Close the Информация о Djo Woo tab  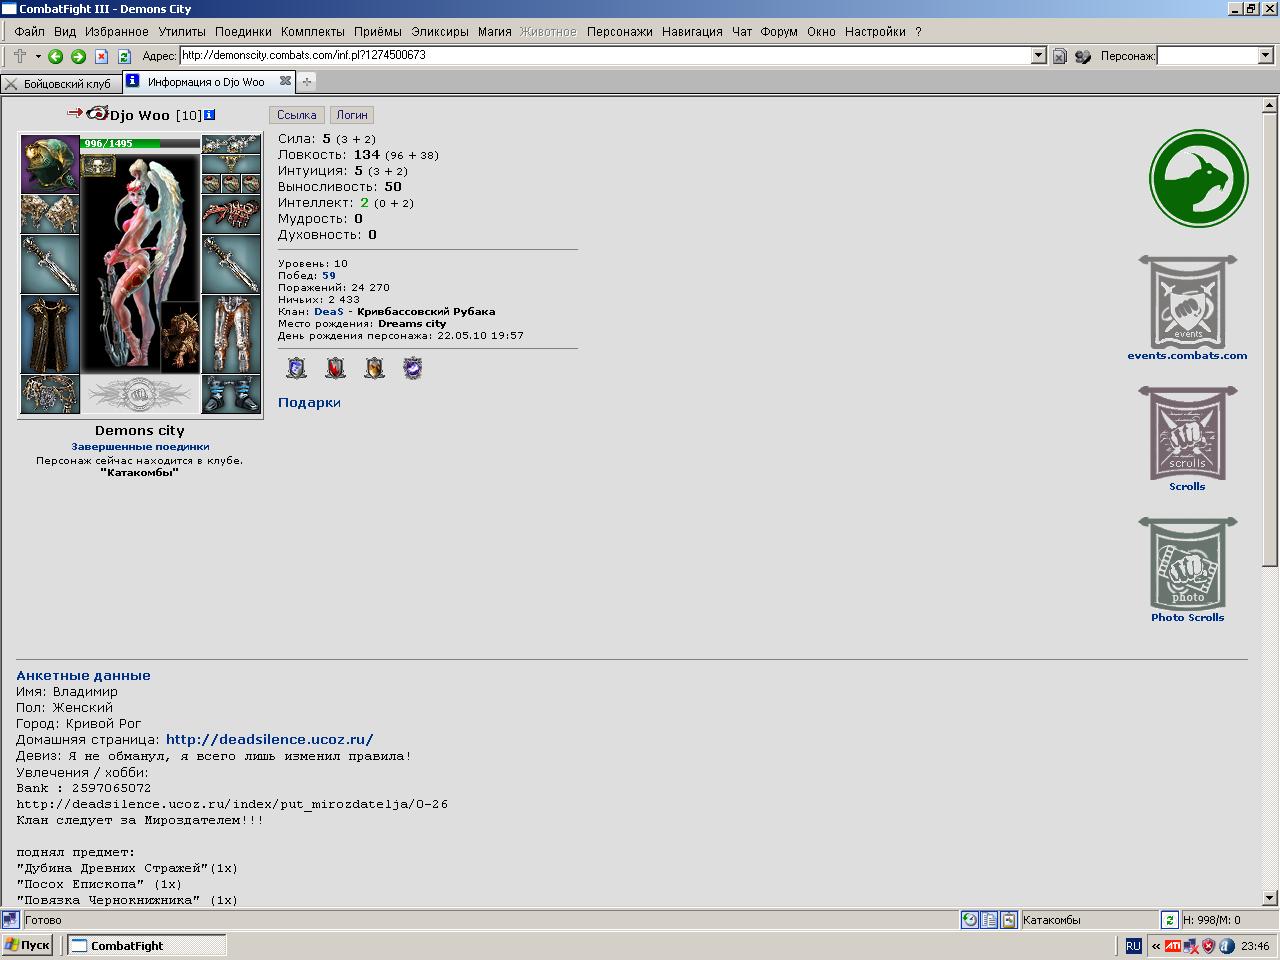click(x=285, y=81)
